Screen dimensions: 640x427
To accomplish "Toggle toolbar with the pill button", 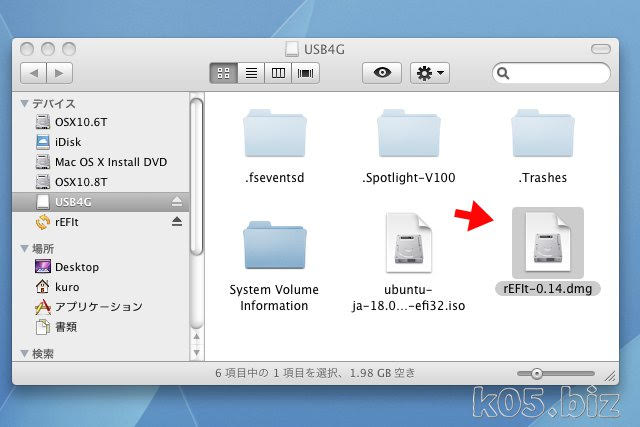I will coord(601,49).
